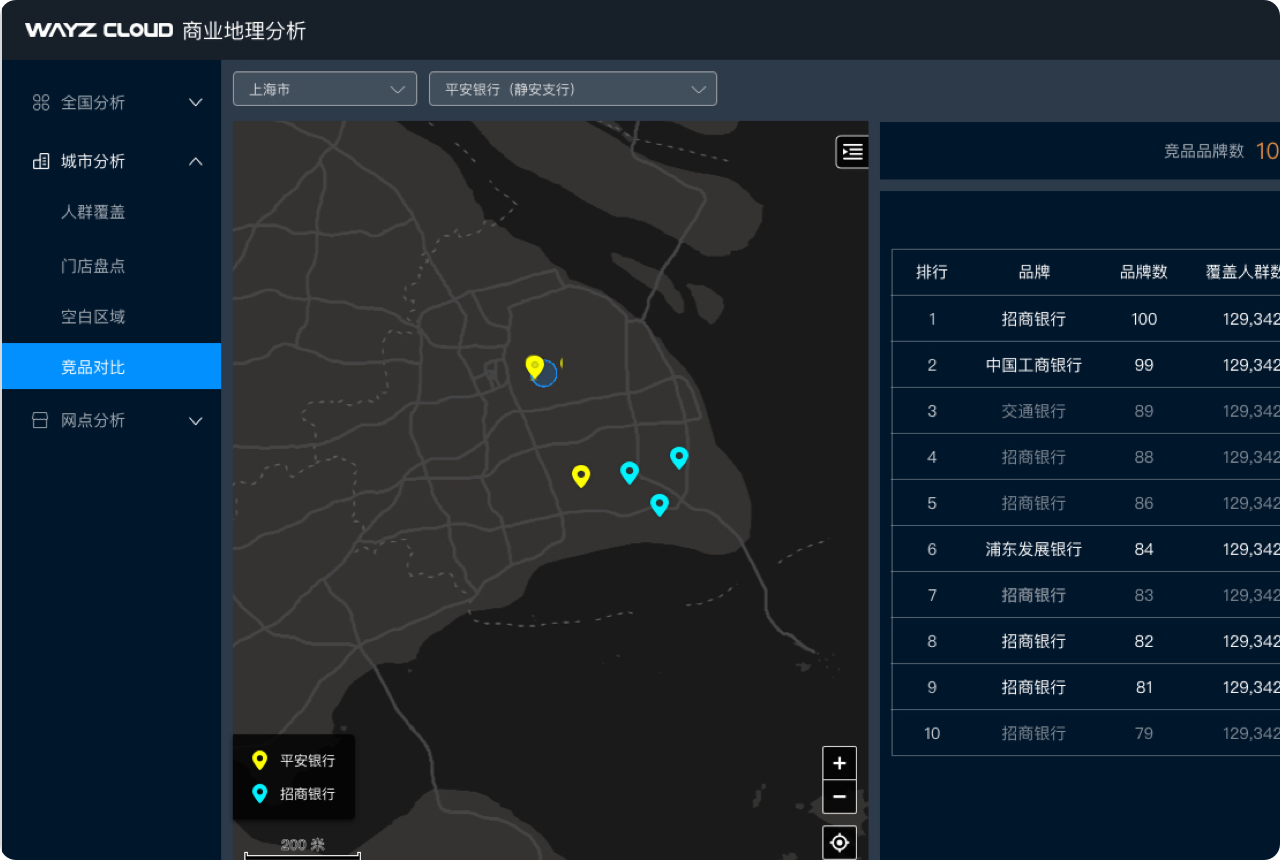Click the 排行 column header

932,272
